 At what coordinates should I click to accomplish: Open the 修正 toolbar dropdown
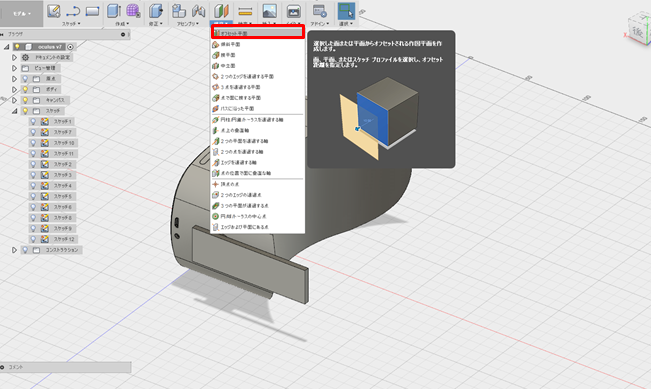(x=156, y=24)
